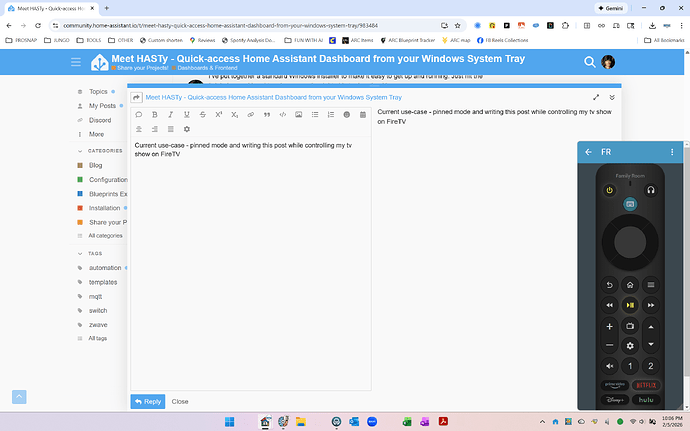Open the forum search magnifier icon
690x431 pixels.
[590, 63]
